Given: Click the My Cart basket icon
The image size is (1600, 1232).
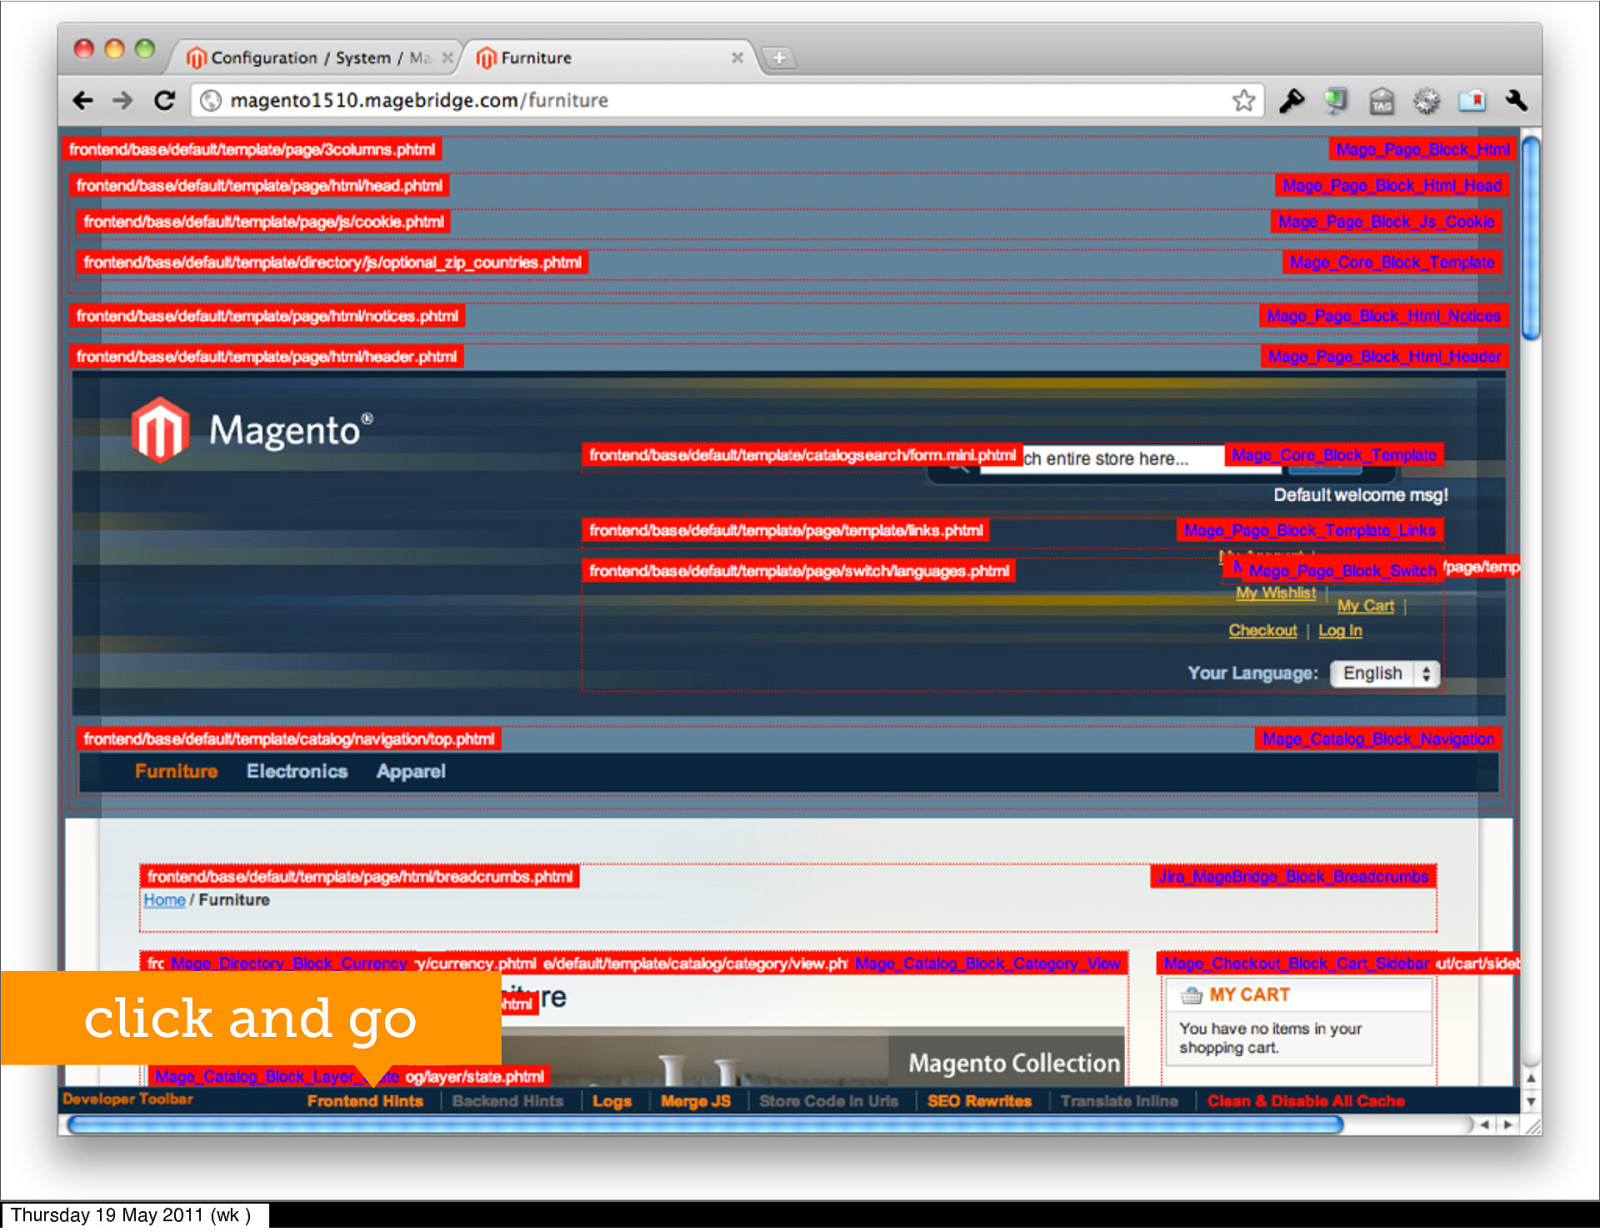Looking at the screenshot, I should pyautogui.click(x=1191, y=995).
